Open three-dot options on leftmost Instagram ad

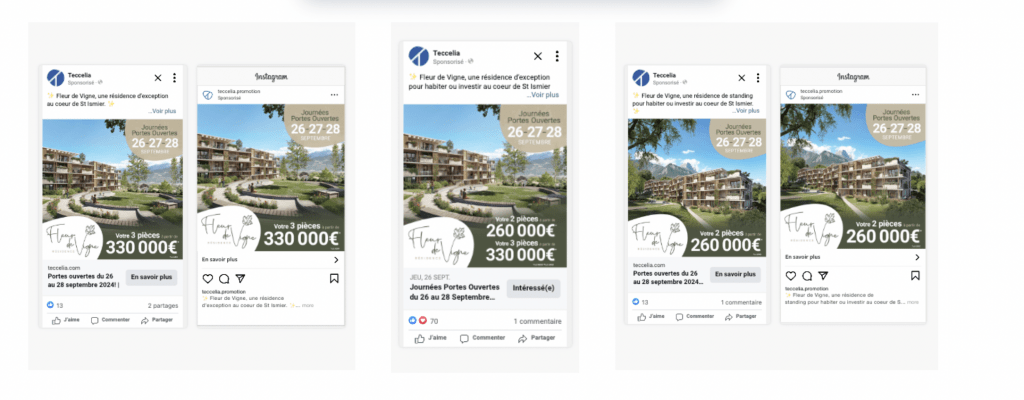(334, 95)
